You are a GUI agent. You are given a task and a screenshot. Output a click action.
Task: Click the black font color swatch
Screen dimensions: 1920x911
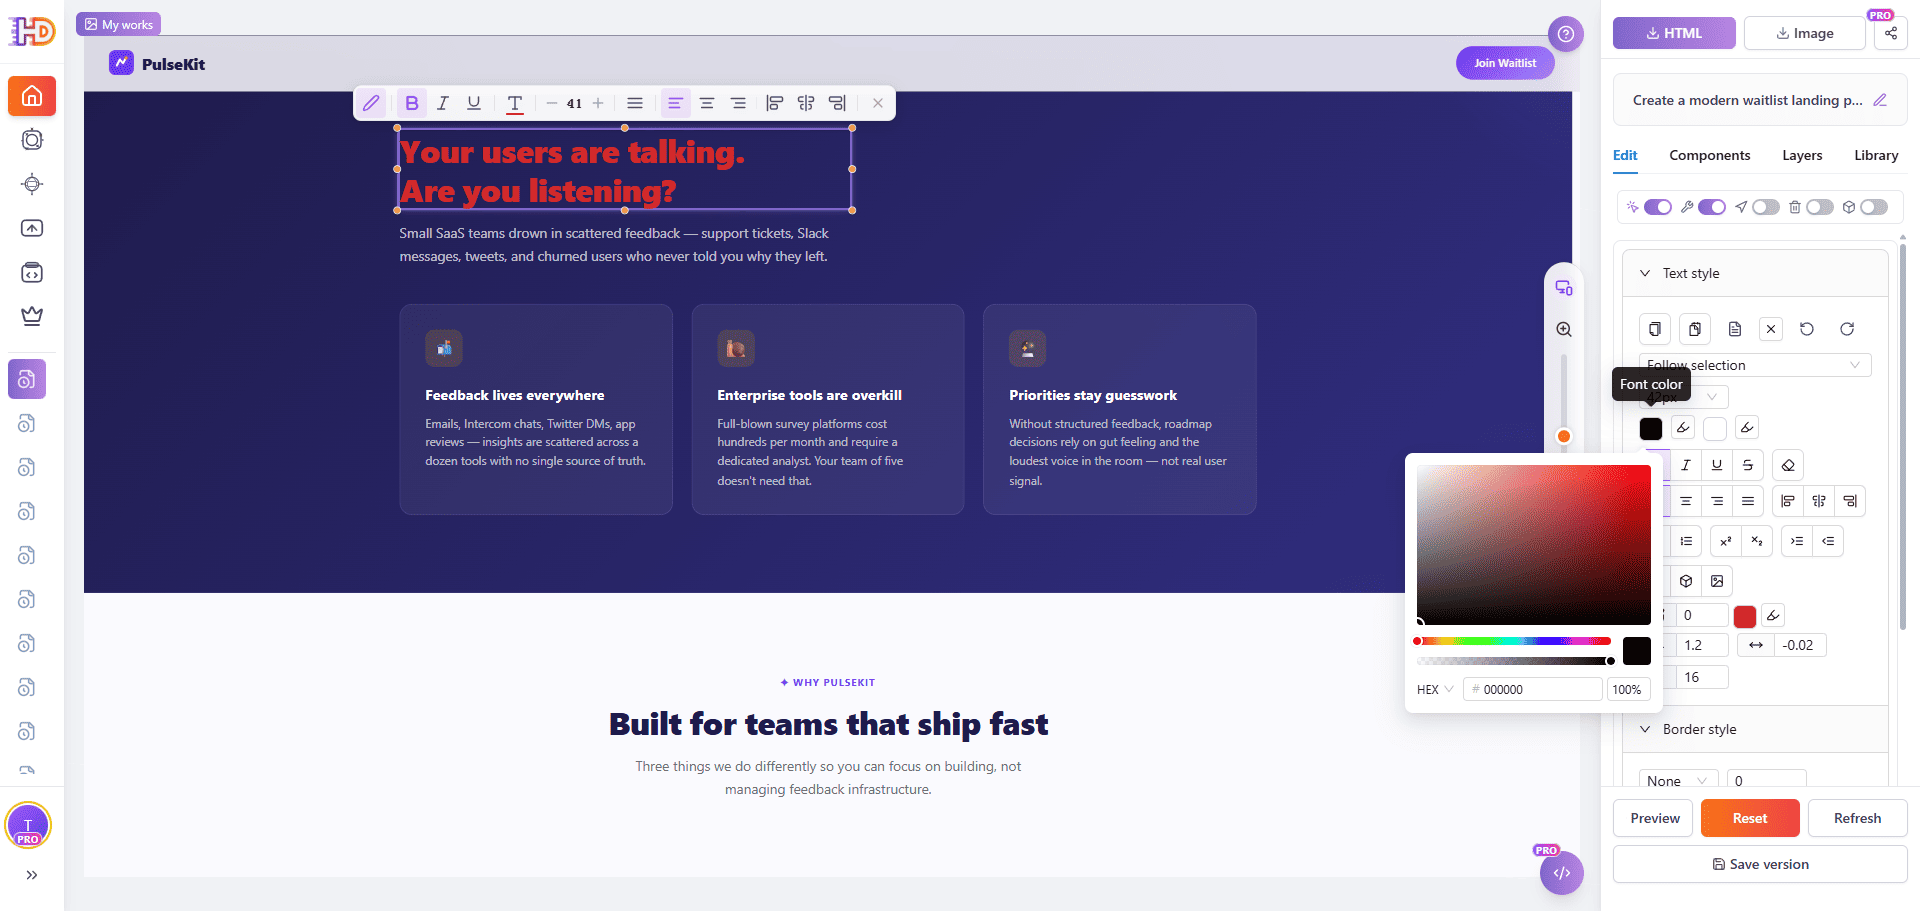tap(1651, 429)
